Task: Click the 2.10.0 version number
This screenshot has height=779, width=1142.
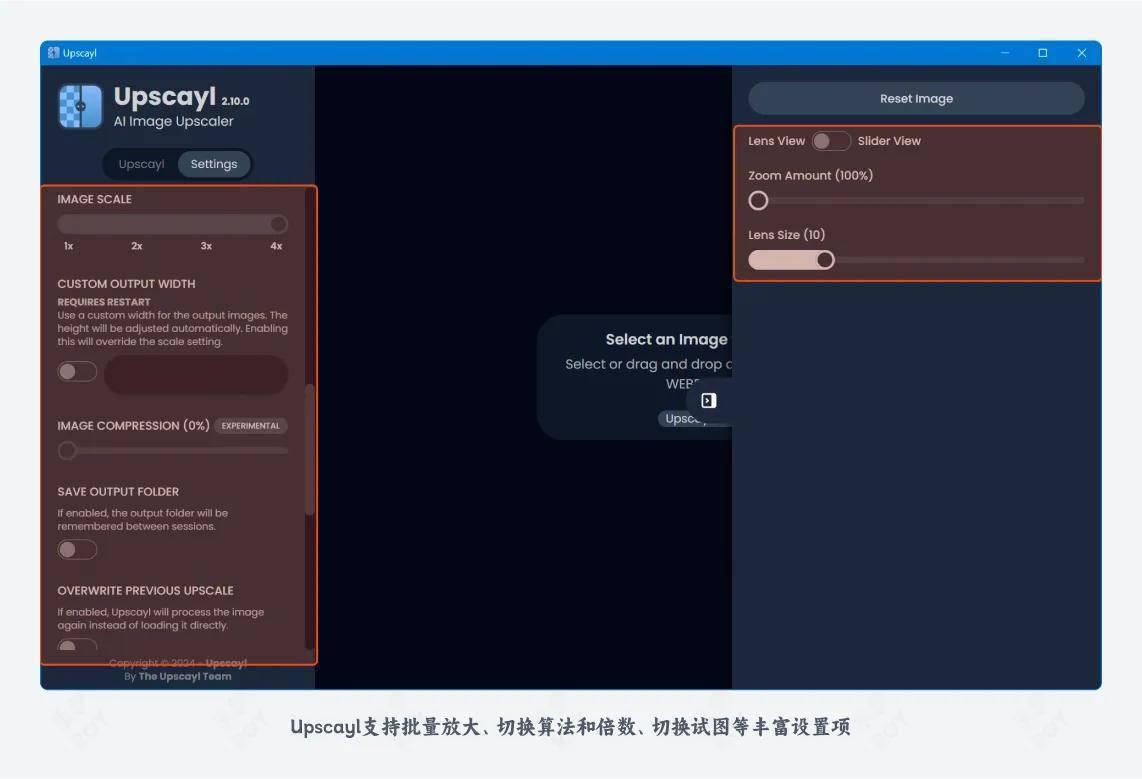Action: (x=235, y=101)
